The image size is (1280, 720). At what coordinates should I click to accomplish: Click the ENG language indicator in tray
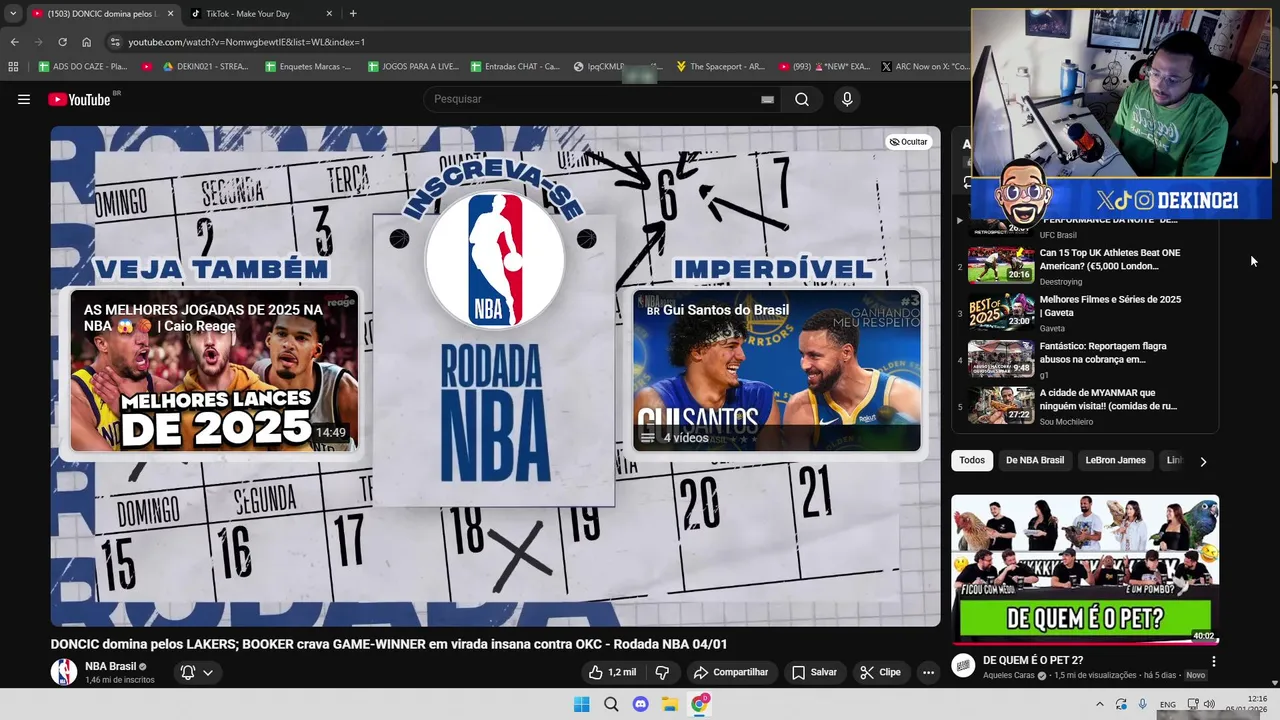coord(1167,705)
